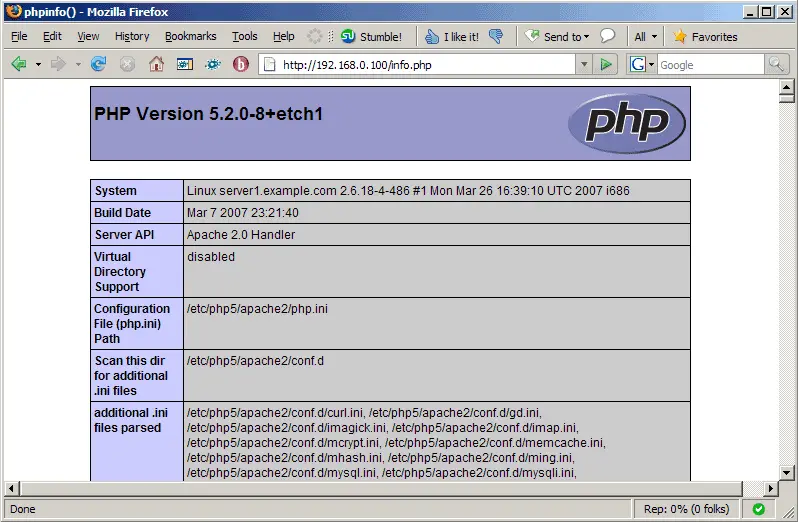Click the StumbleUpon logo icon
Screen dimensions: 798x522
pos(348,36)
